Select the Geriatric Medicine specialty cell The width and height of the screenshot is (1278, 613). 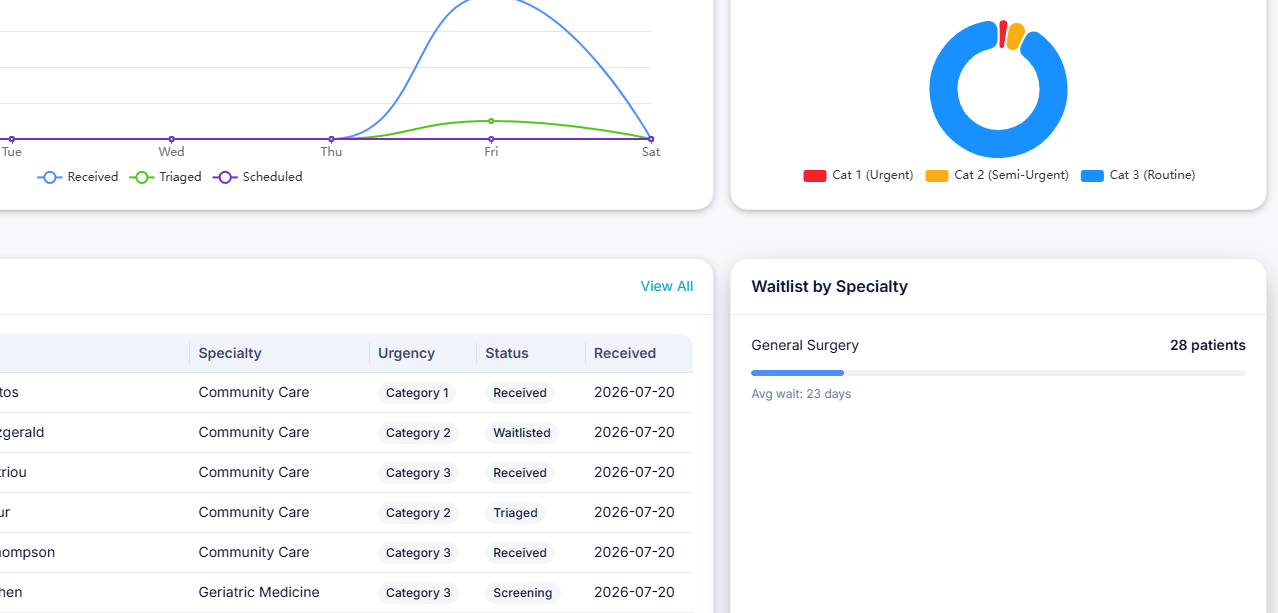pyautogui.click(x=259, y=592)
